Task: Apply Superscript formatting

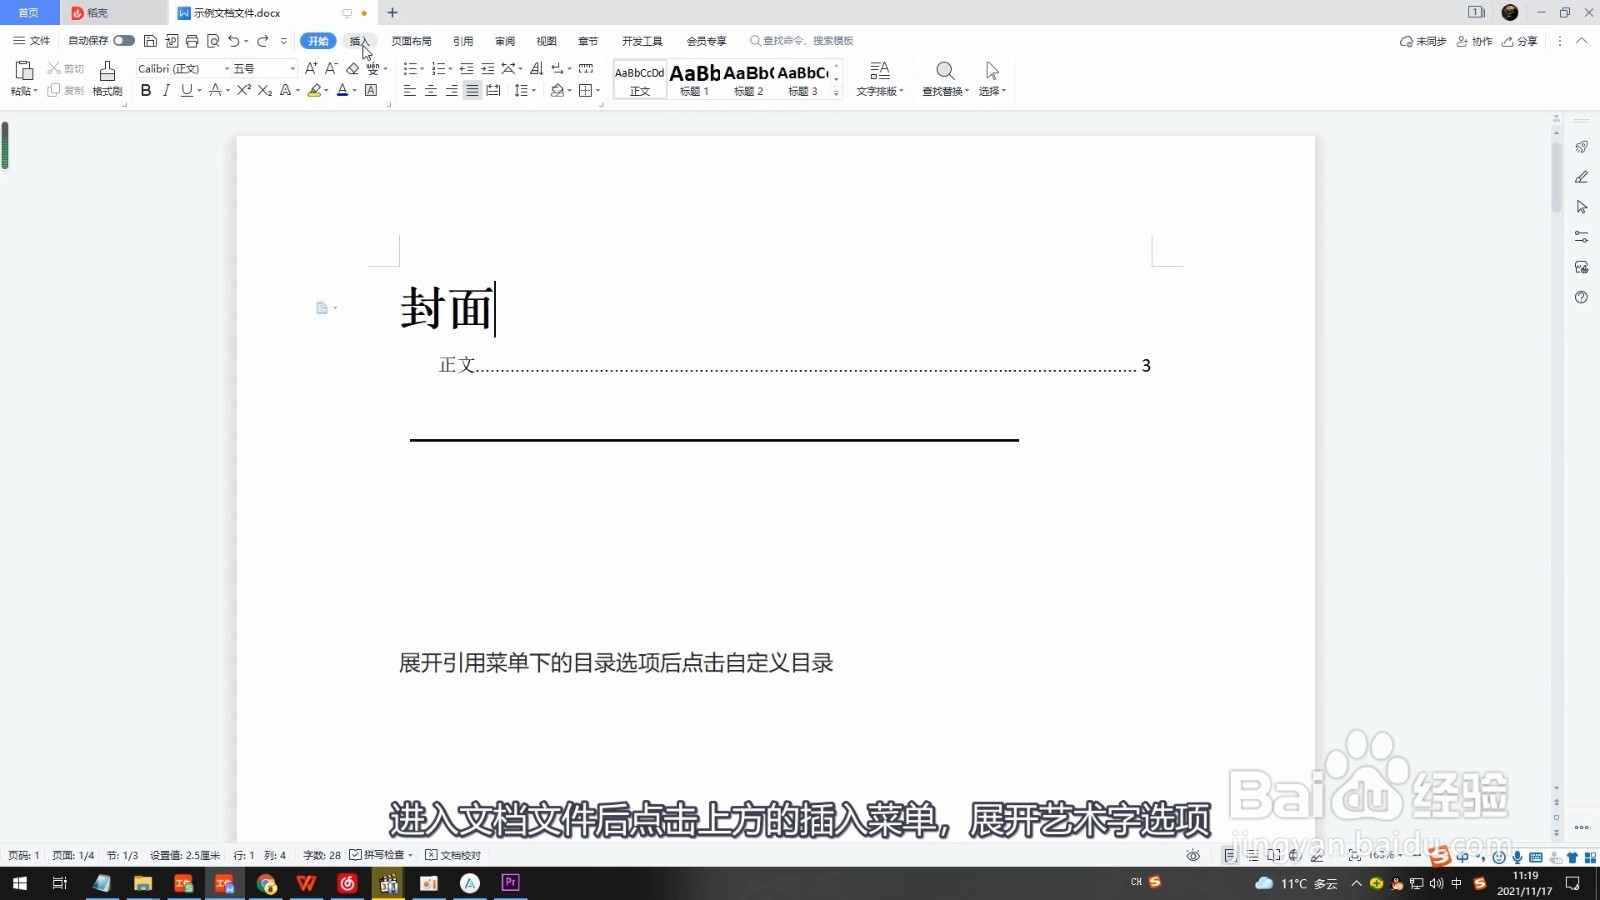Action: coord(243,90)
